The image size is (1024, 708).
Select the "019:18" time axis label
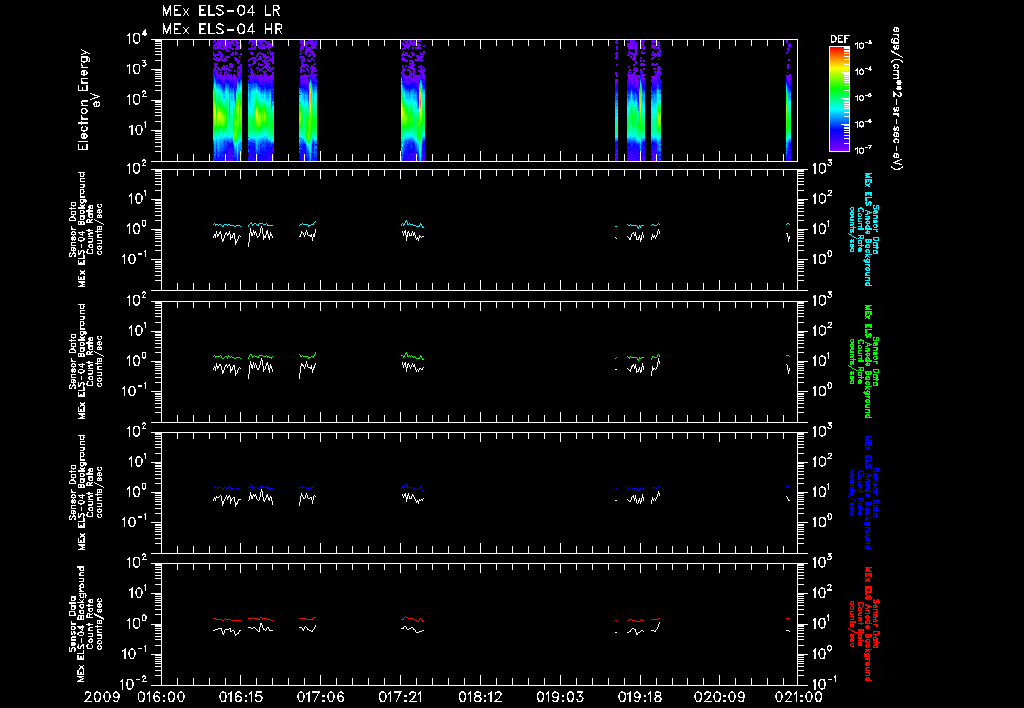639,698
